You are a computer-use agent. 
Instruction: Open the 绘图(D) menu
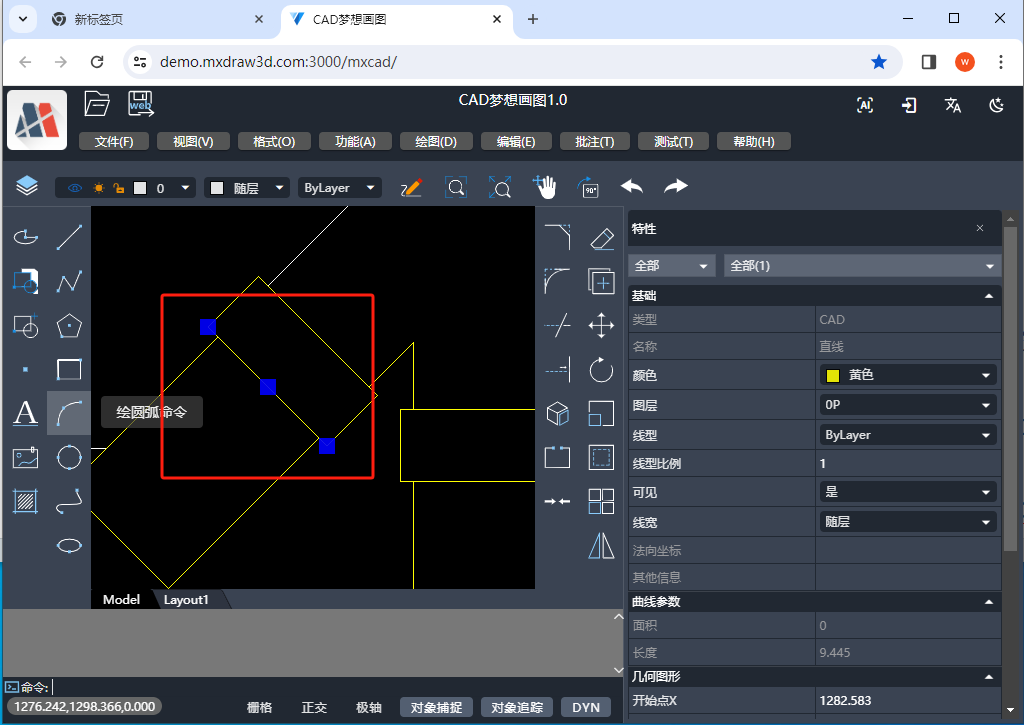436,141
